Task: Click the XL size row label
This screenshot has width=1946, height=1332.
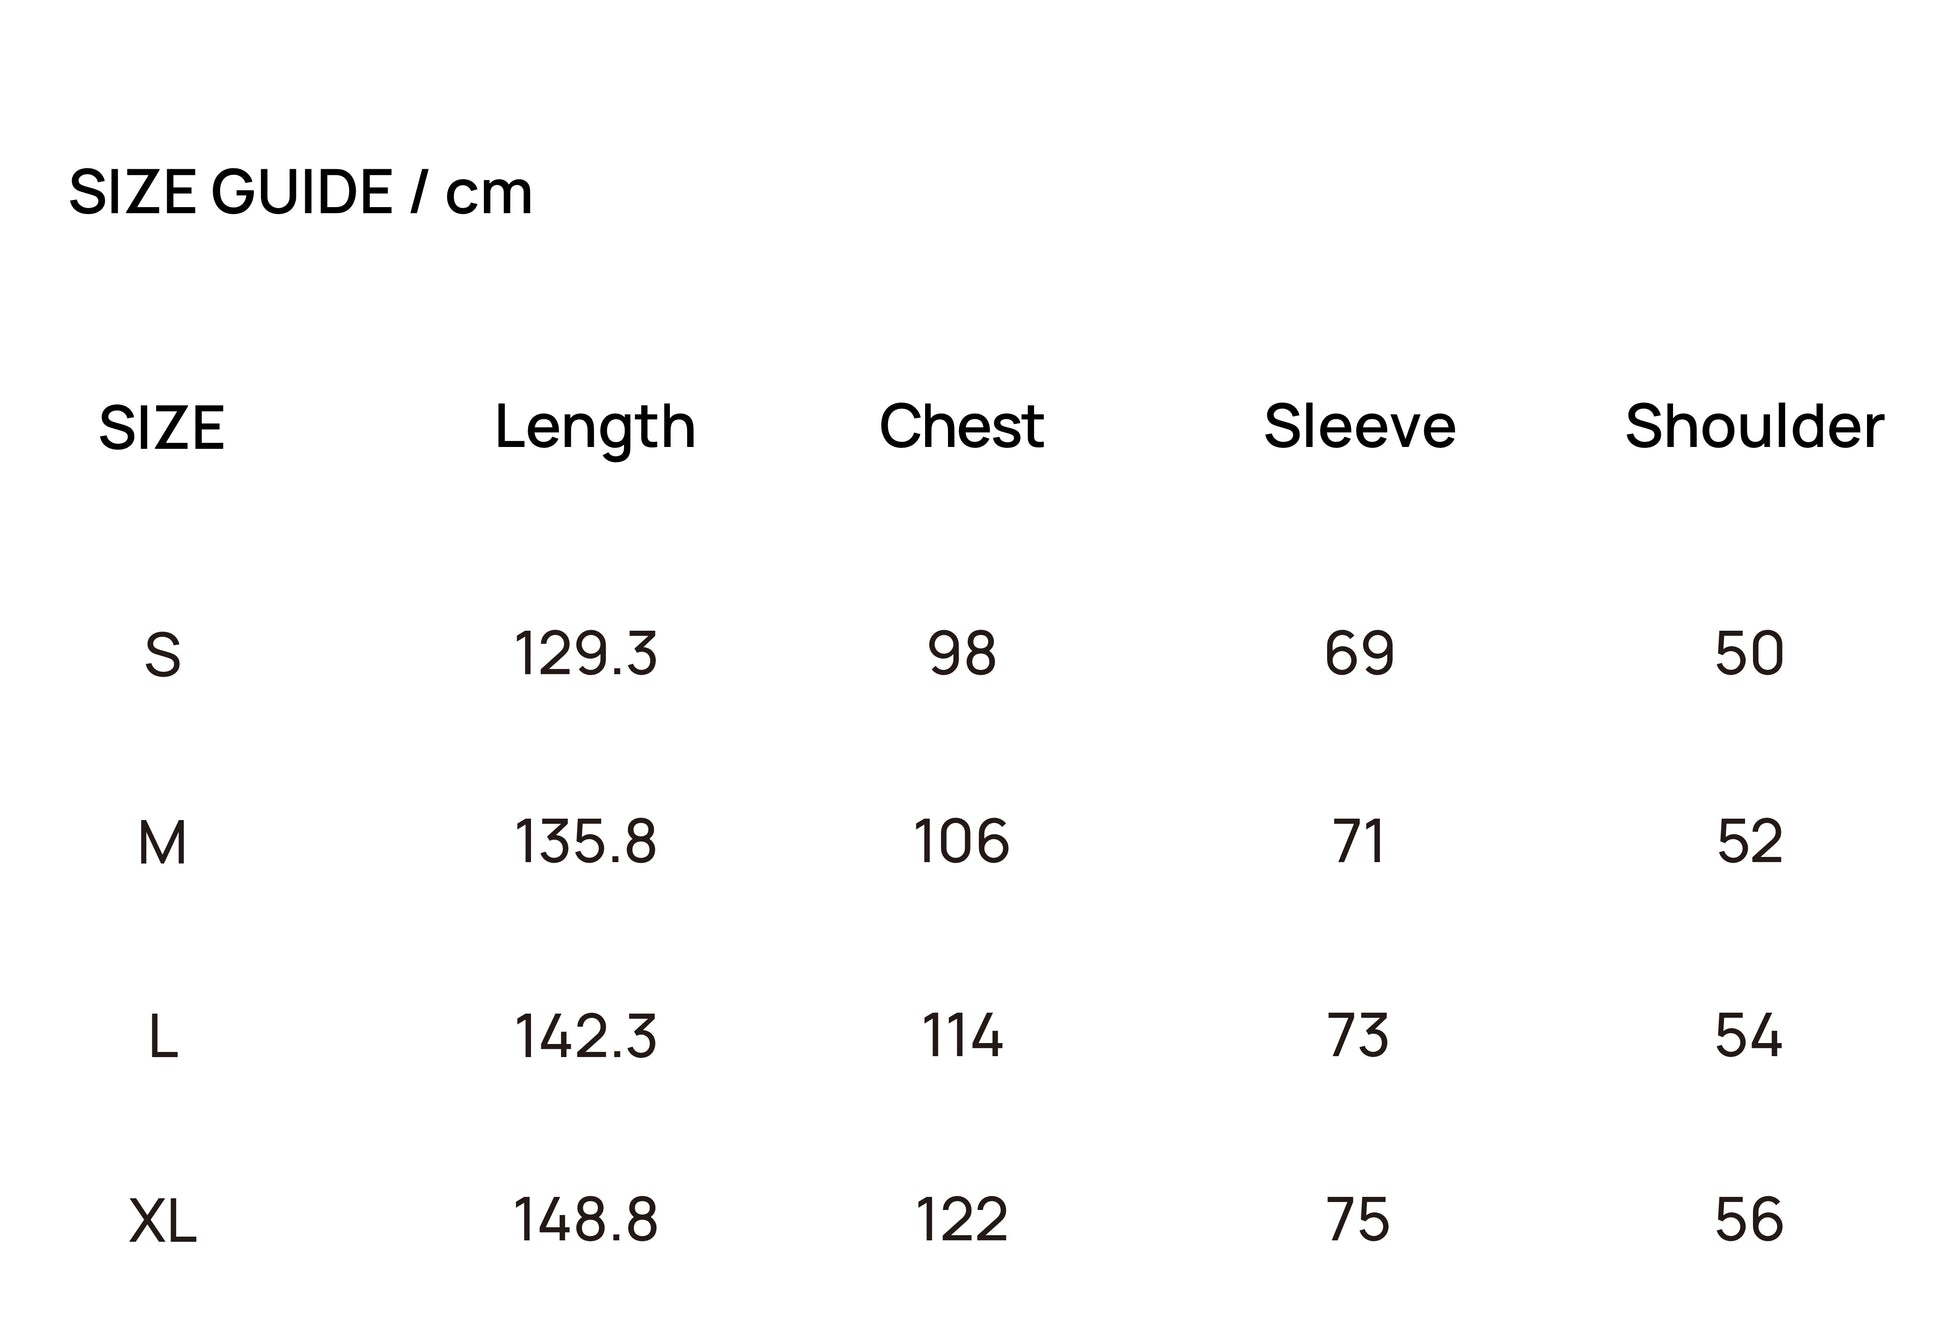Action: point(163,1222)
